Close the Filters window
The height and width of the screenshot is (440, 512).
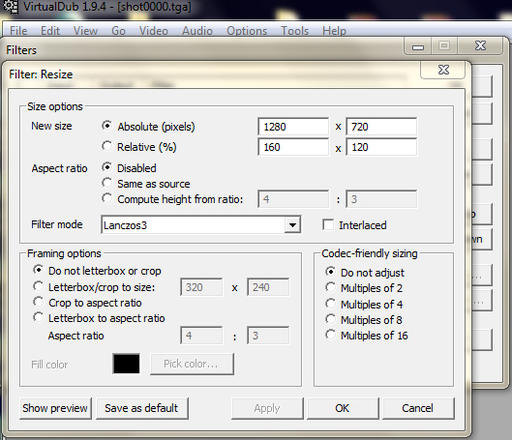point(480,46)
